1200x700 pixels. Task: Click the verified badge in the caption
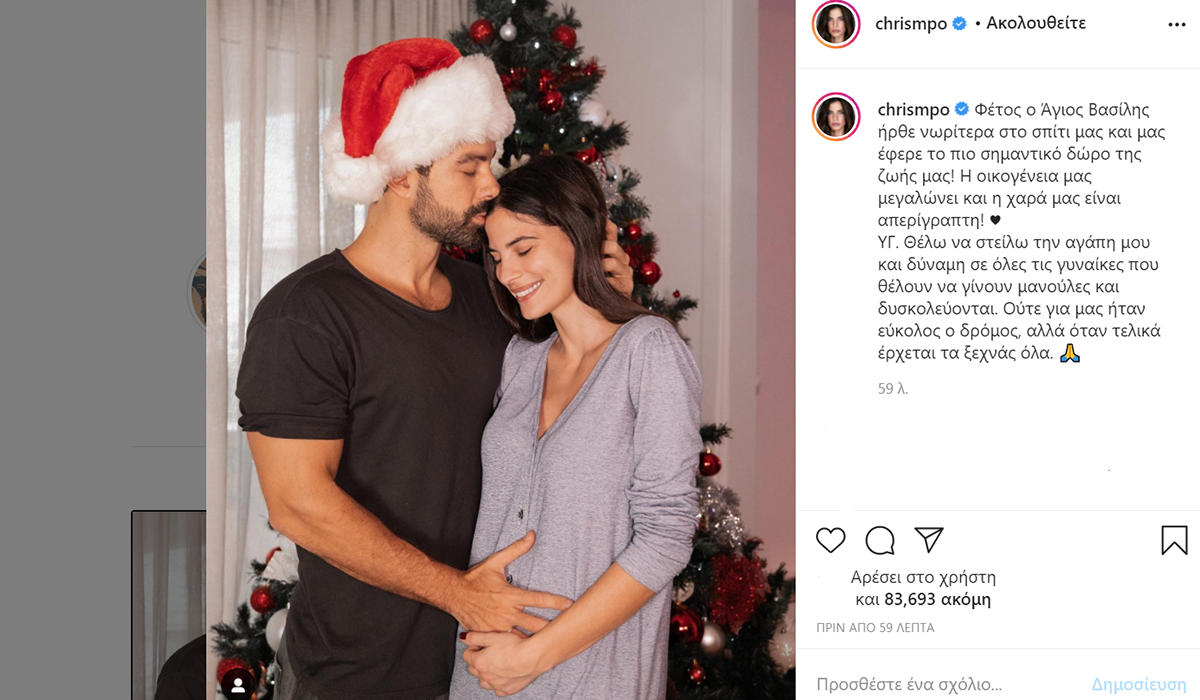click(x=960, y=109)
